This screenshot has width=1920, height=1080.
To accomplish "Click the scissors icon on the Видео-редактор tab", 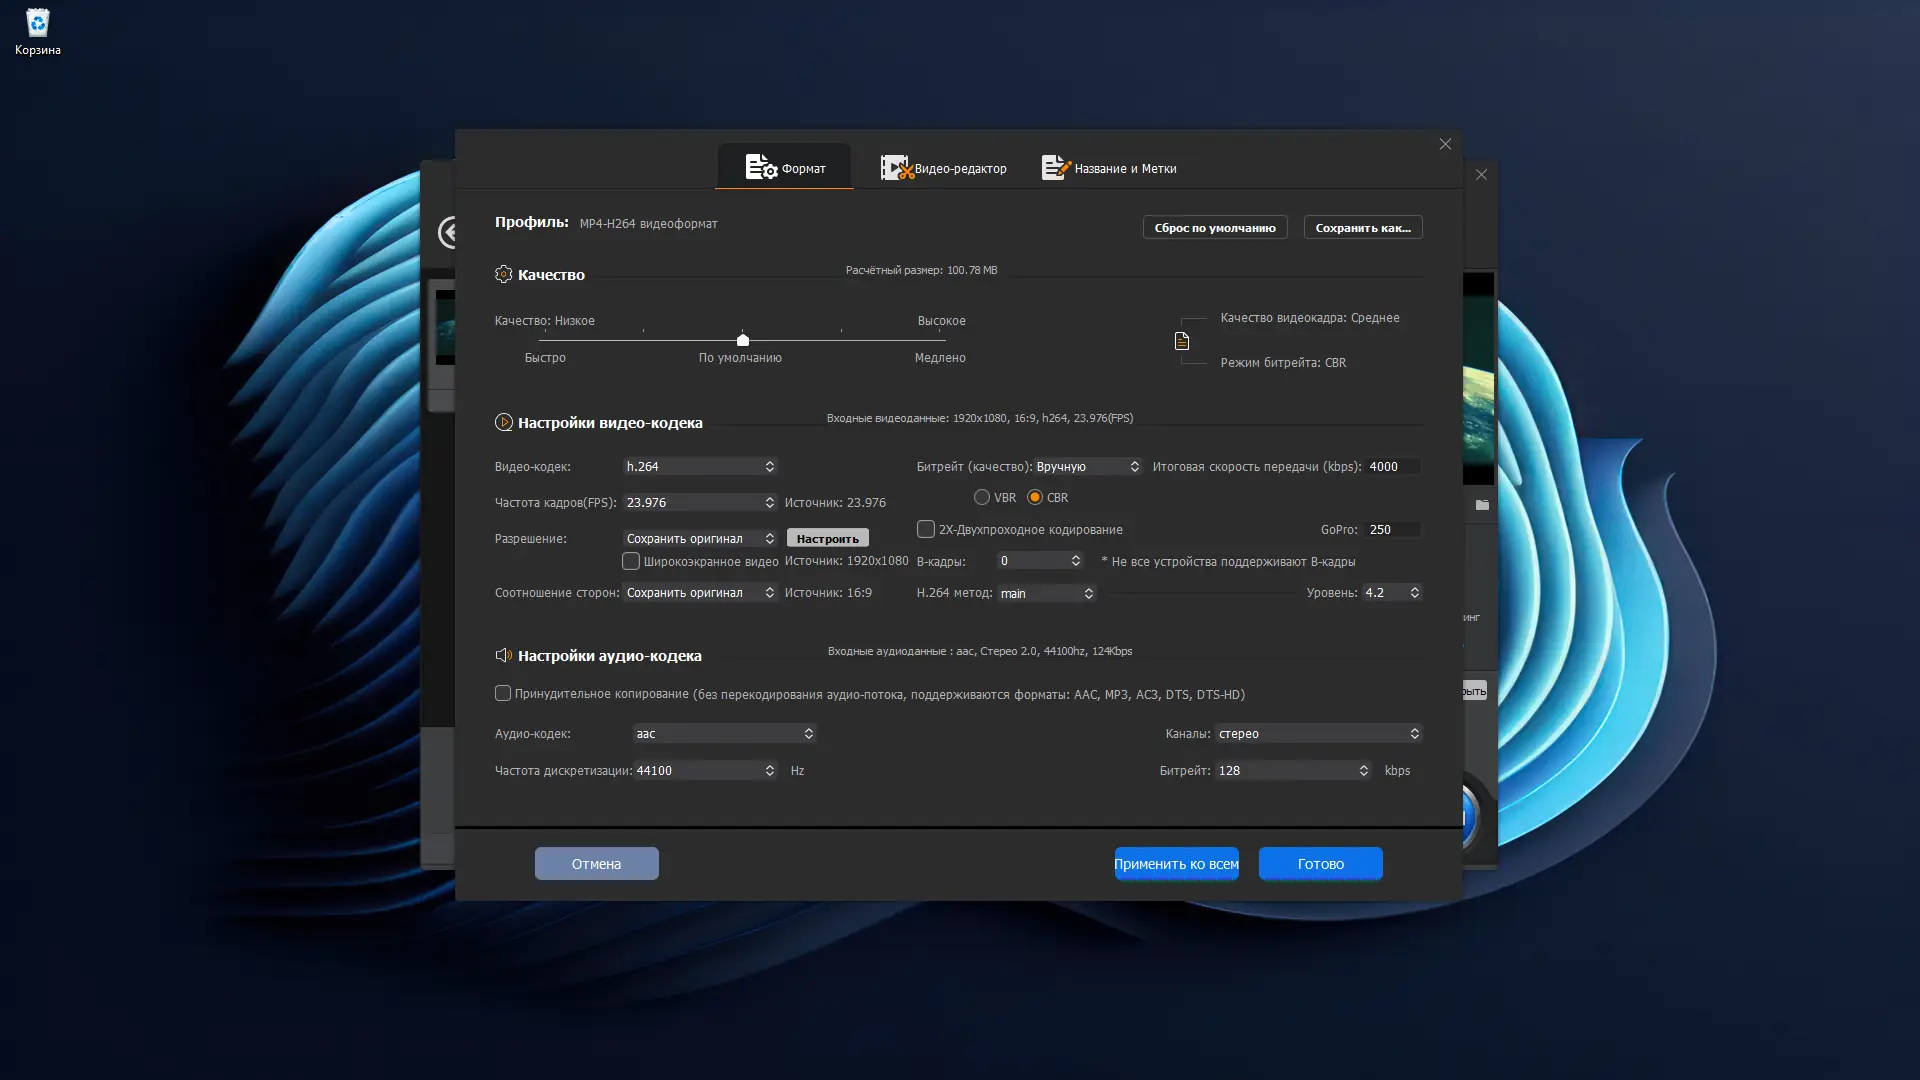I will click(x=897, y=168).
